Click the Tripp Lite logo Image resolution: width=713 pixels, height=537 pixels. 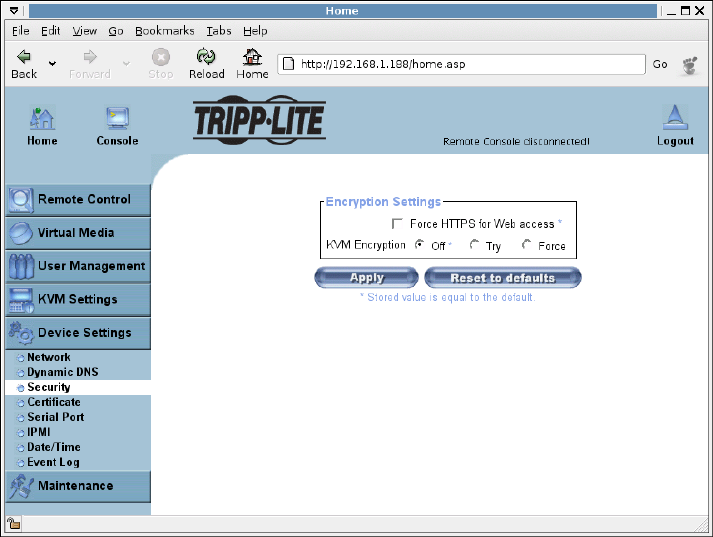click(259, 120)
